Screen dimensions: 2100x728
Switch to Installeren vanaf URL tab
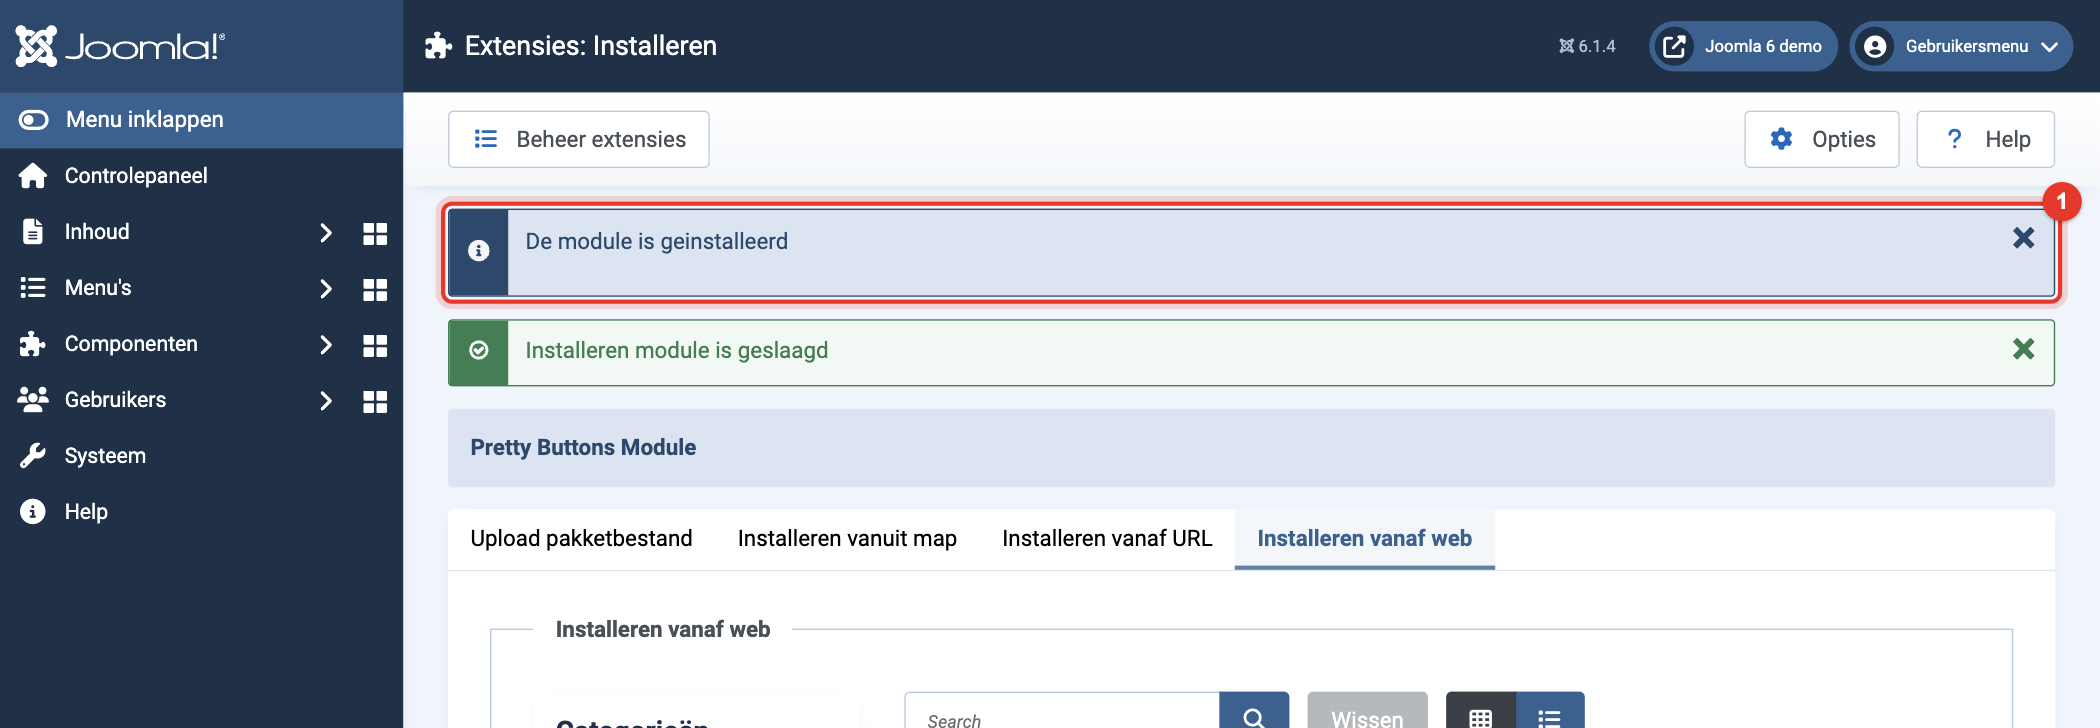pos(1107,539)
